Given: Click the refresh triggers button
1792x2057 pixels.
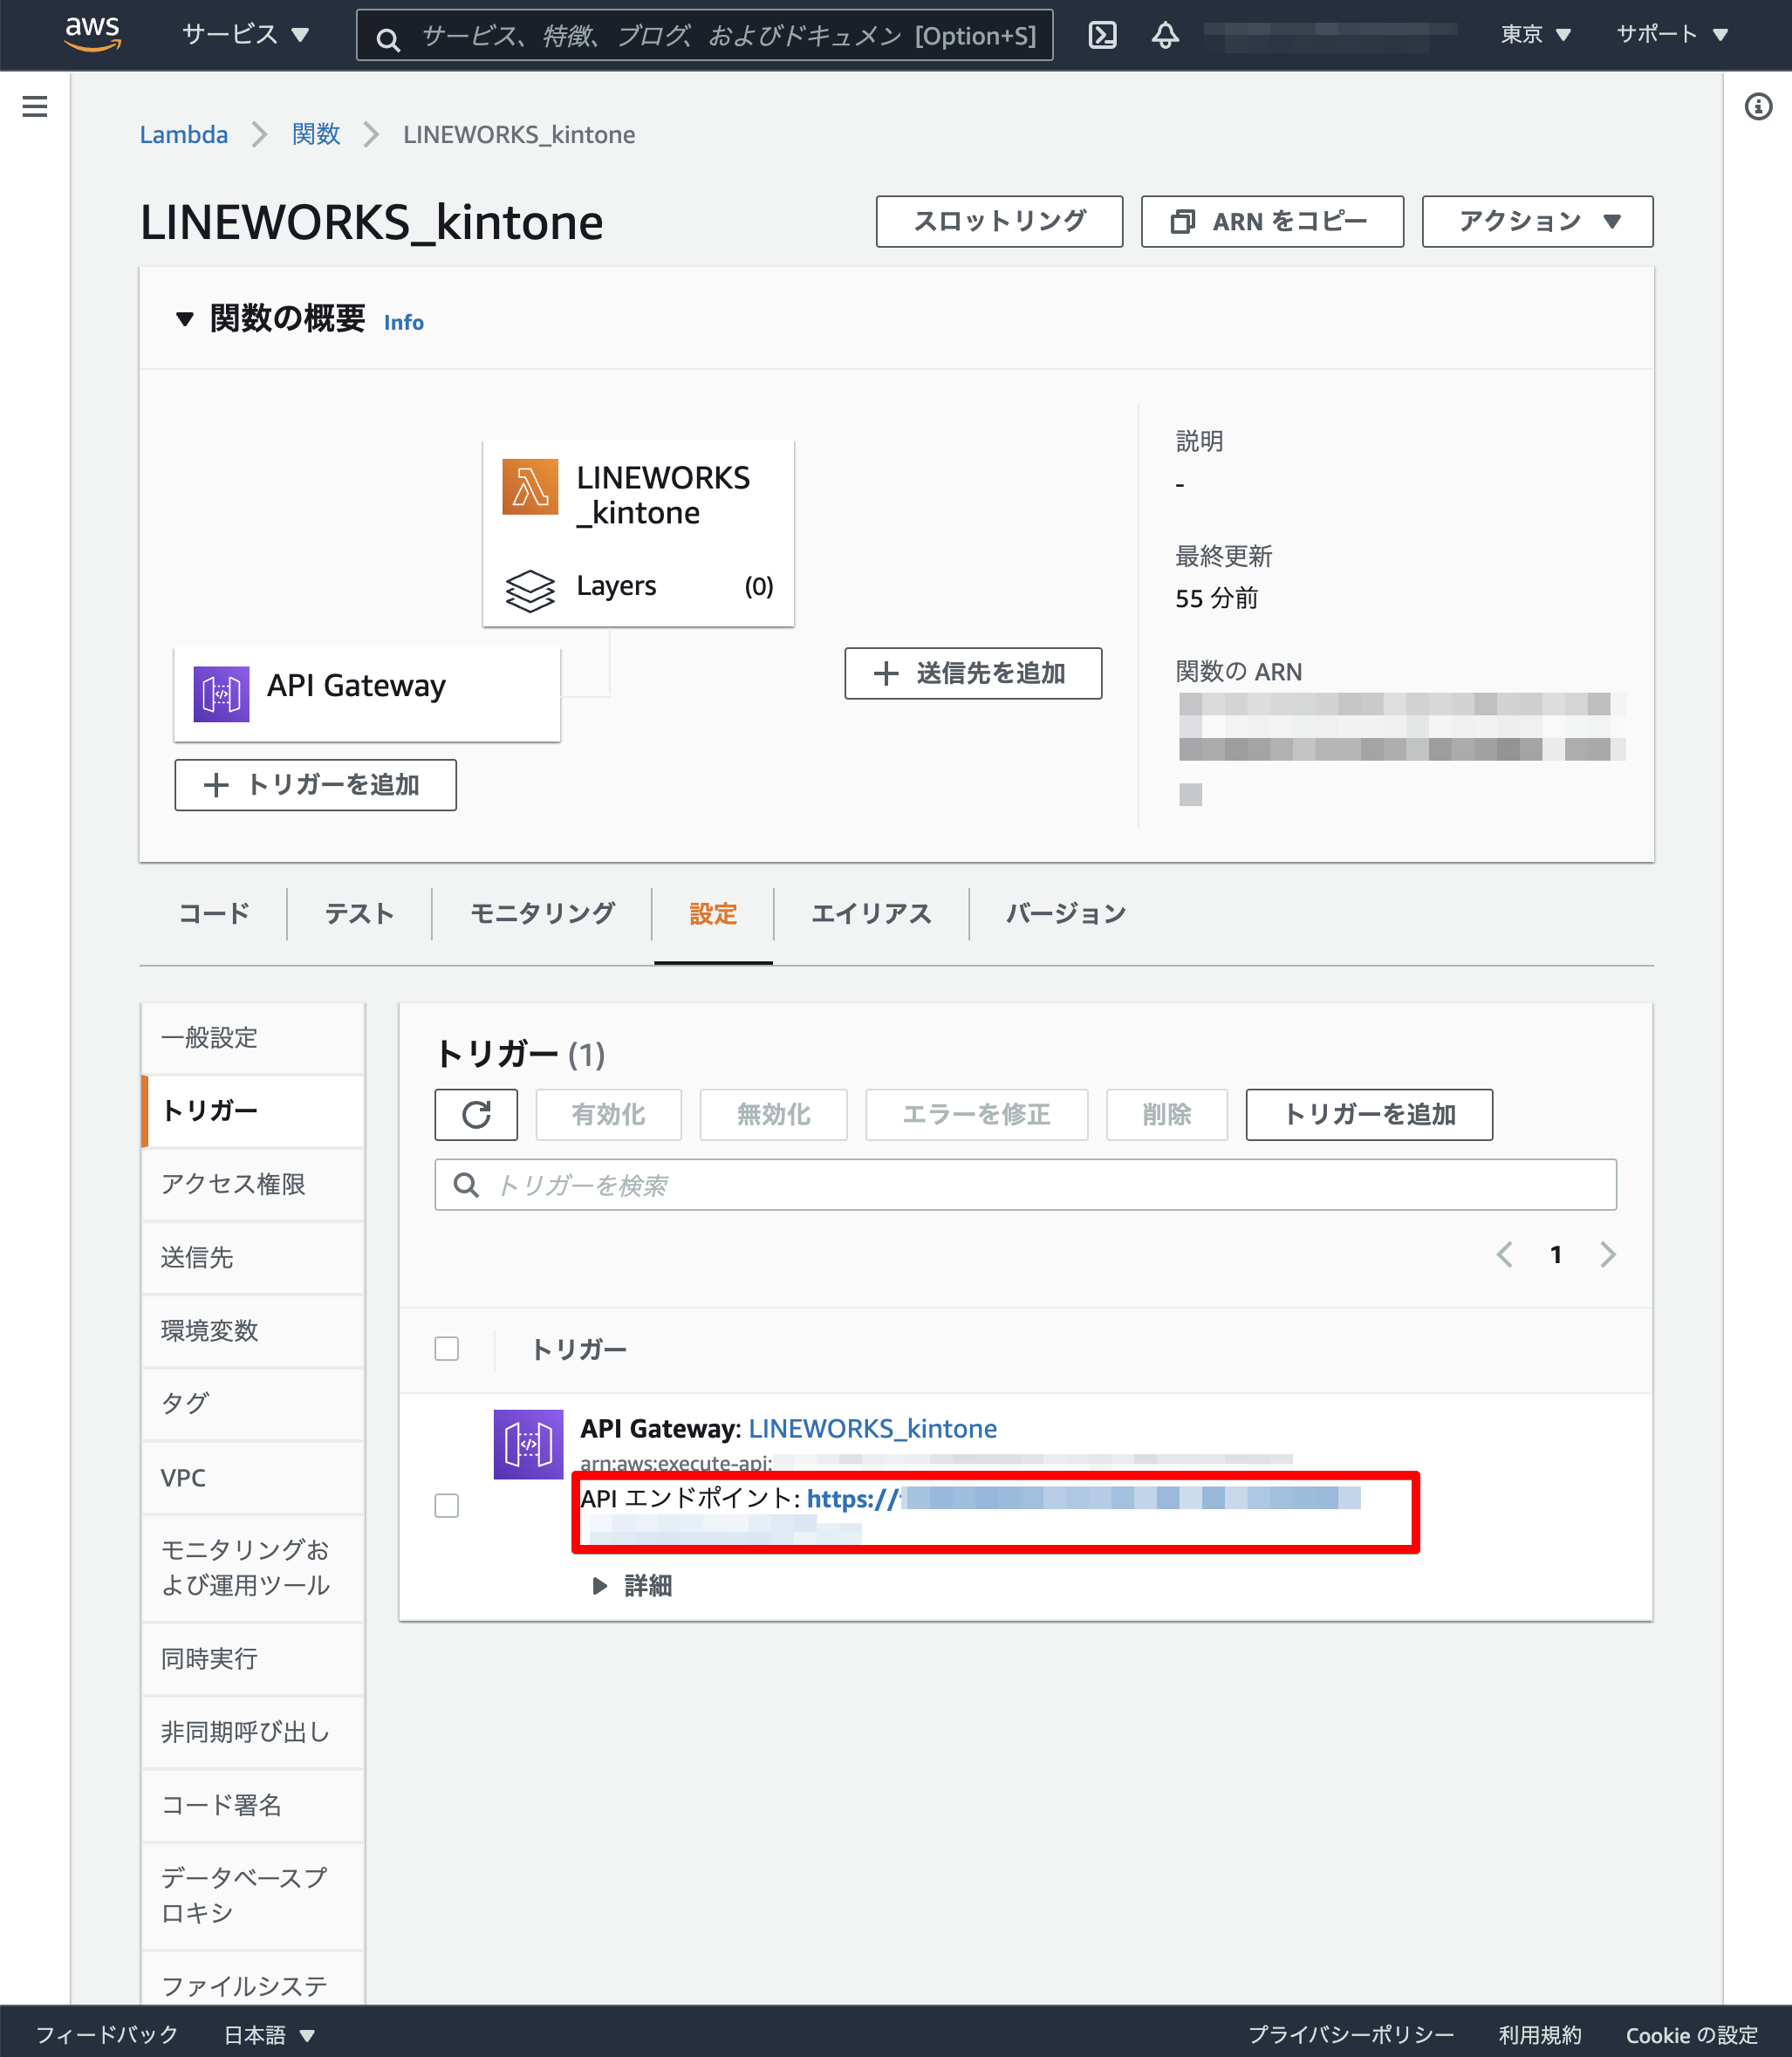Looking at the screenshot, I should point(476,1114).
